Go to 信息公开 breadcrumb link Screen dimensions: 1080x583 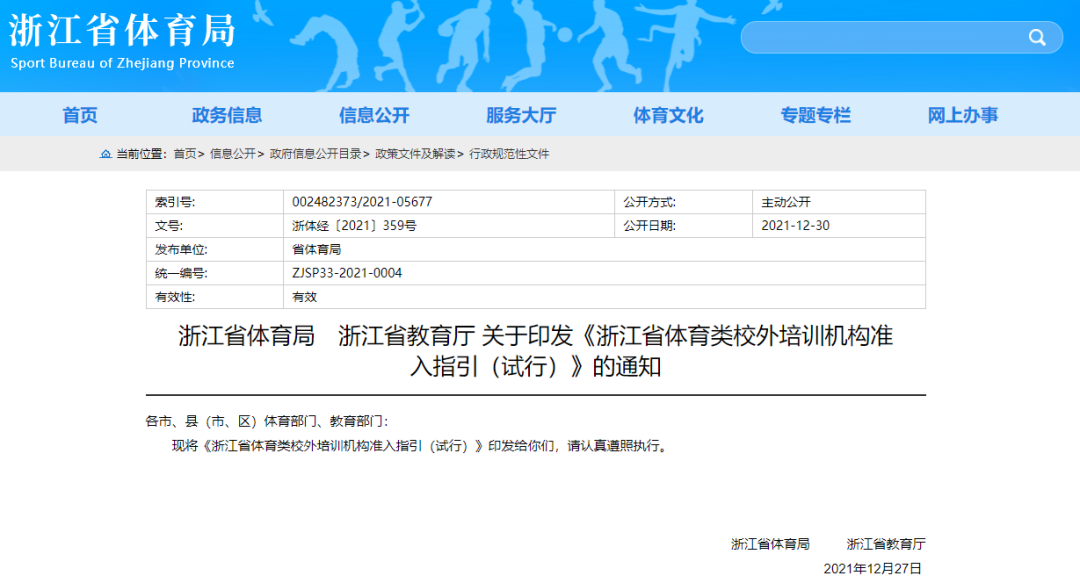(x=233, y=154)
